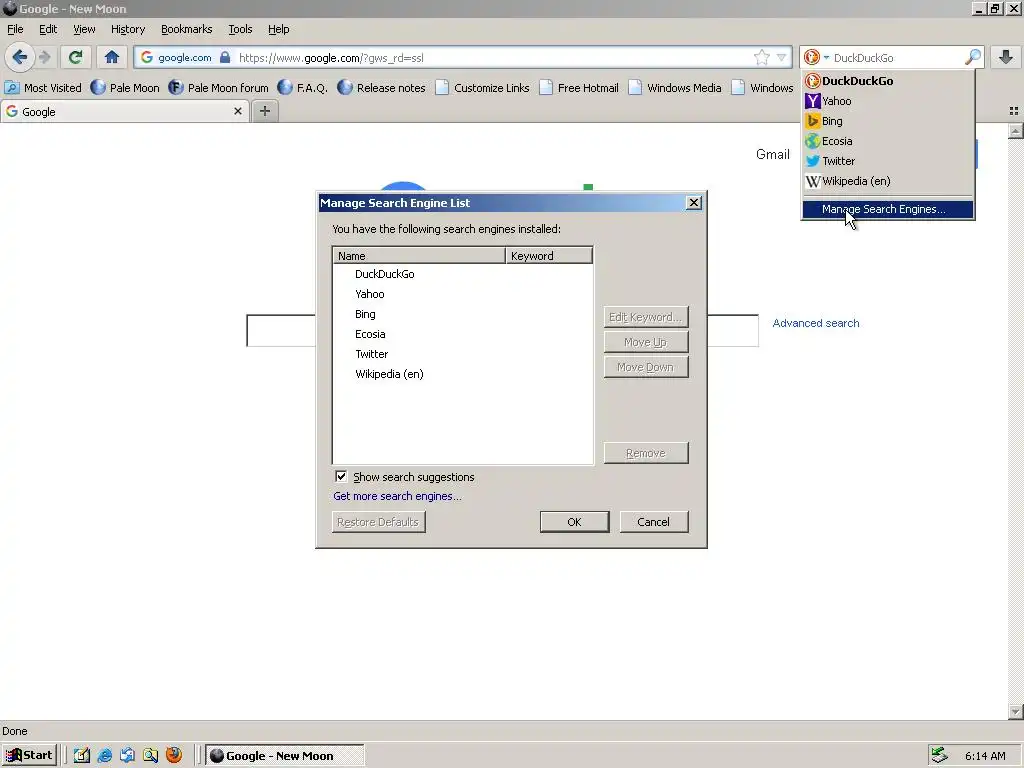Open the F.A.Q. bookmark
This screenshot has width=1024, height=768.
303,88
